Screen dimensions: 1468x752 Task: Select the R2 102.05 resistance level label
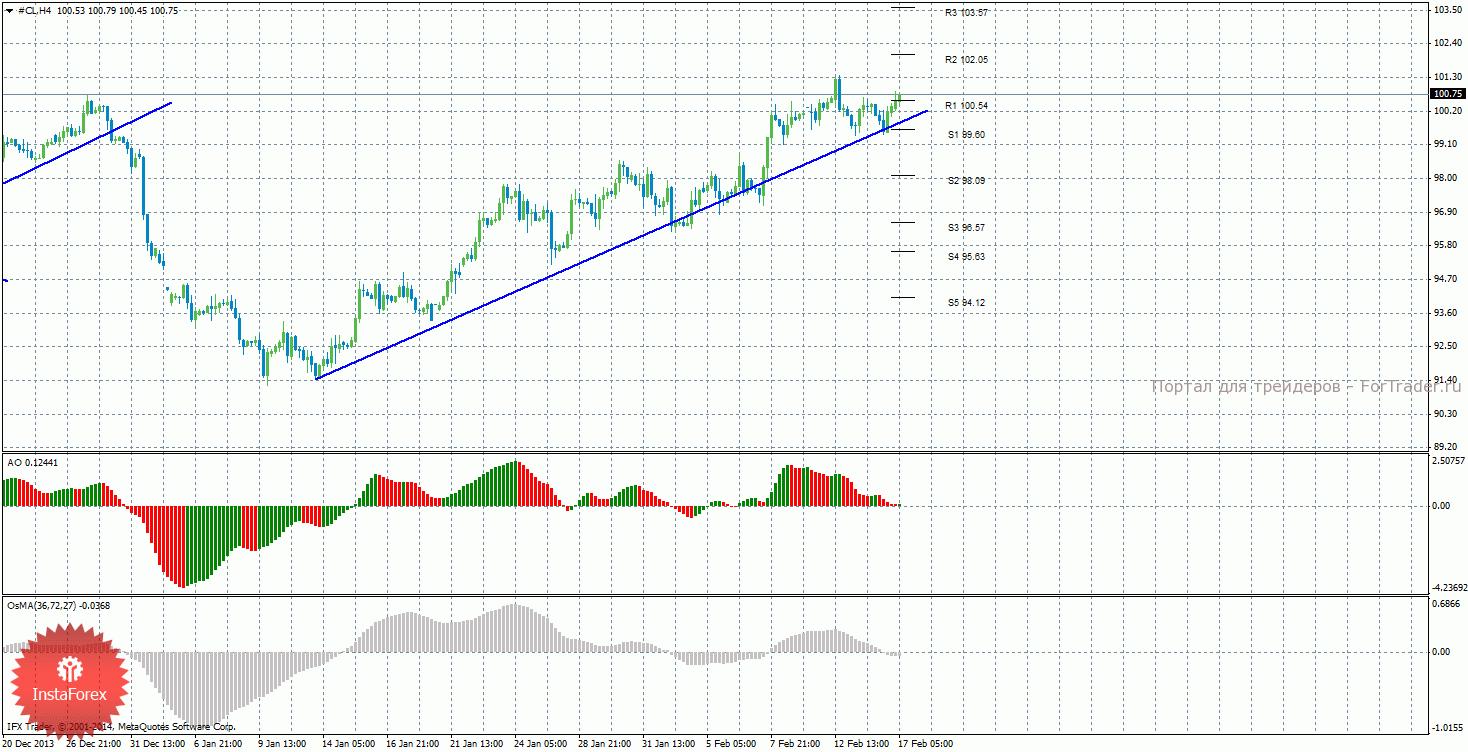pyautogui.click(x=966, y=60)
